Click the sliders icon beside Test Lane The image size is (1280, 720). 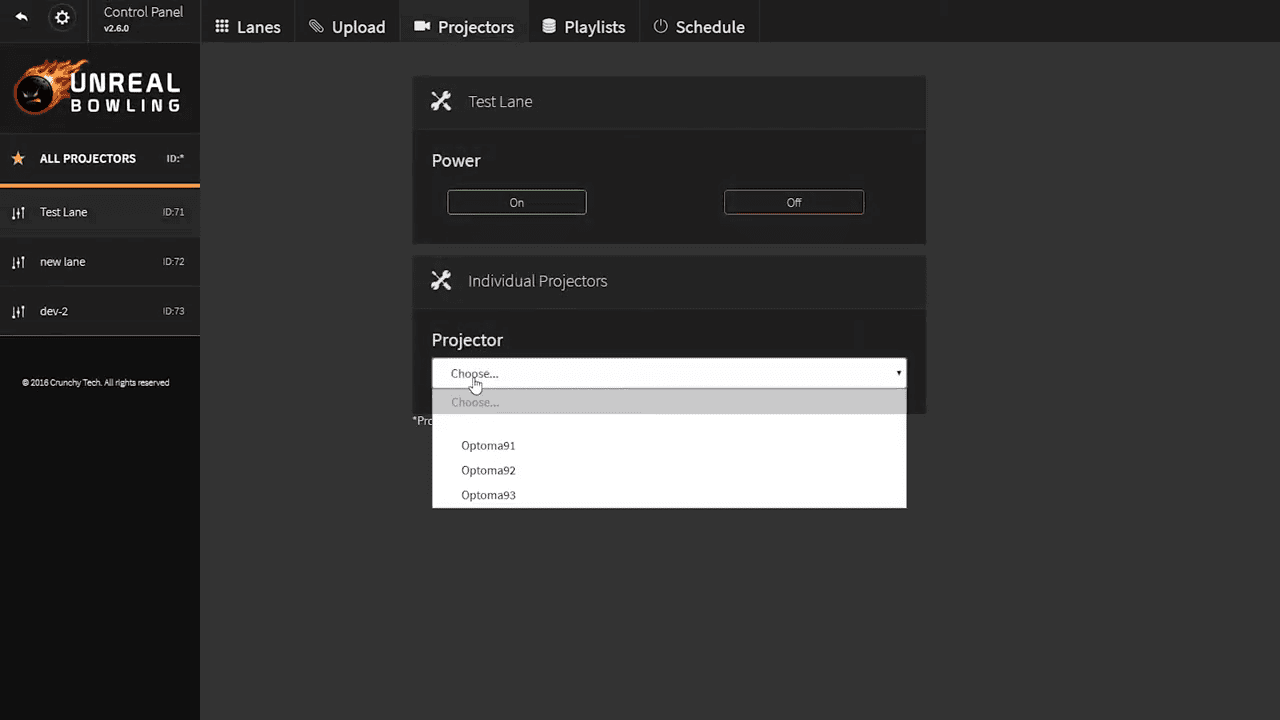tap(18, 212)
